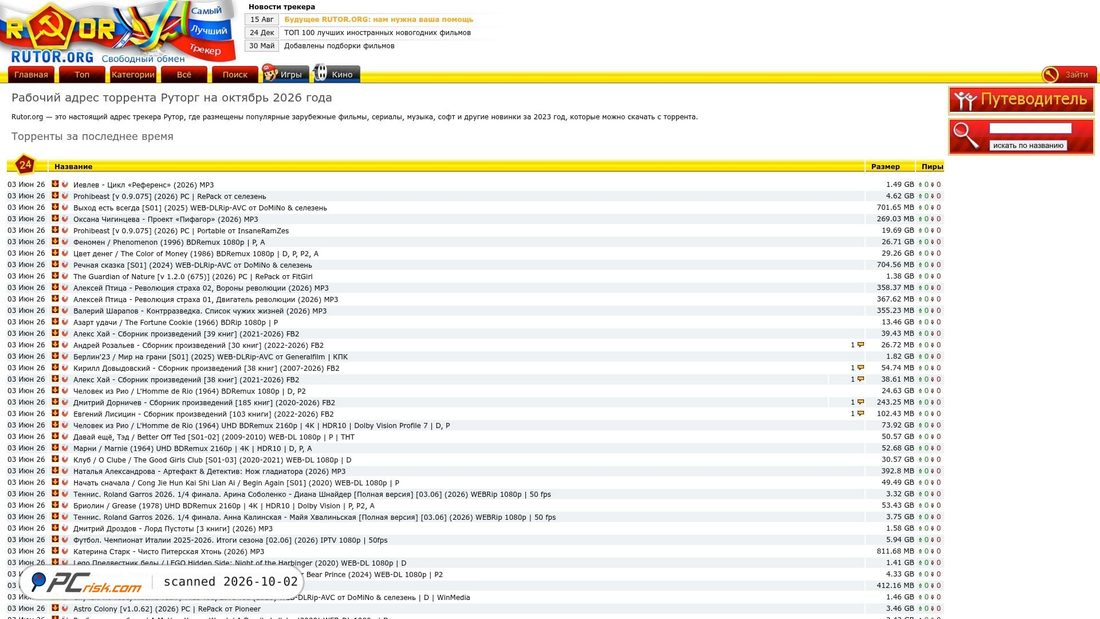Open the Всё menu tab
This screenshot has height=619, width=1100.
point(184,74)
